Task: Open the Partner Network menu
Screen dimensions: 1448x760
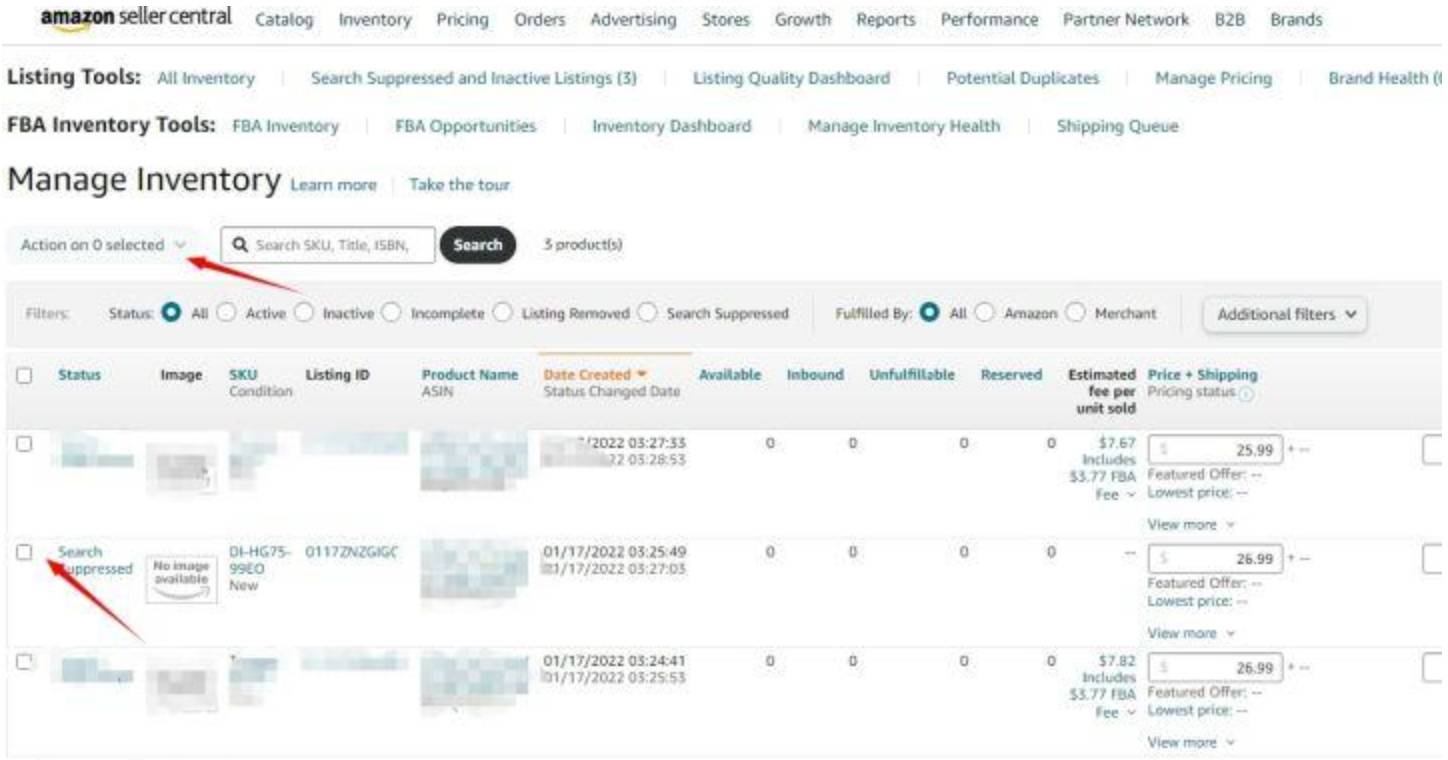Action: pos(1127,20)
